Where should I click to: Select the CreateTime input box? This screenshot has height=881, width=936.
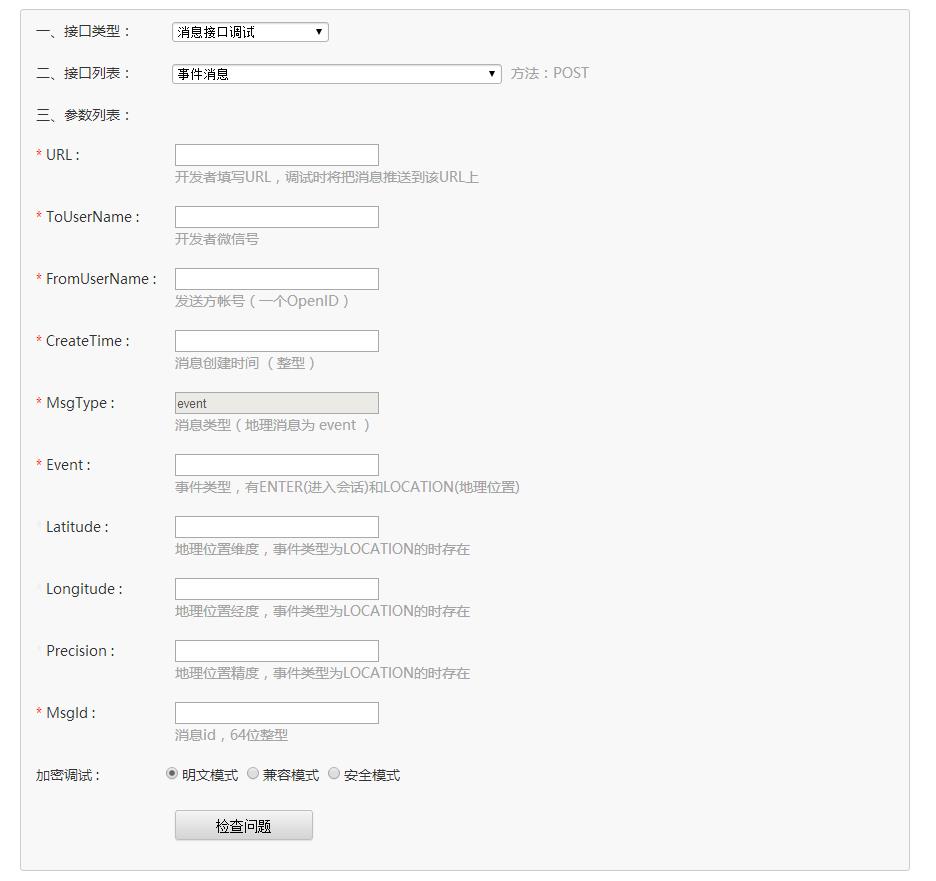(276, 340)
